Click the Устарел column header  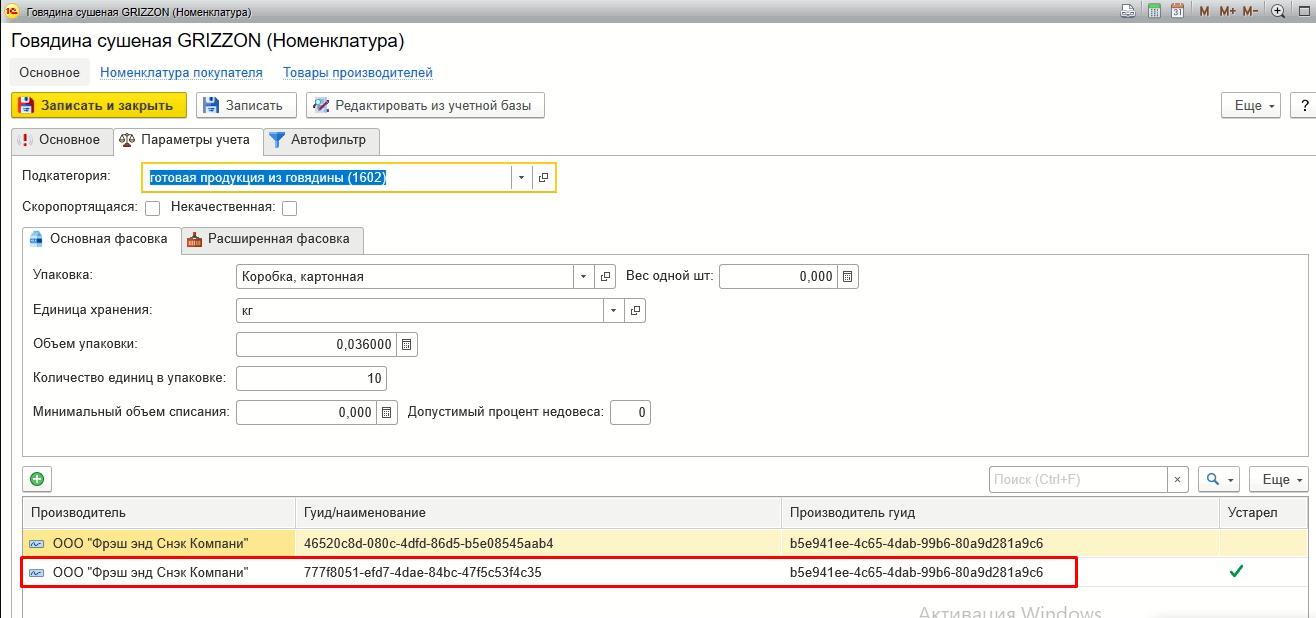(x=1263, y=513)
